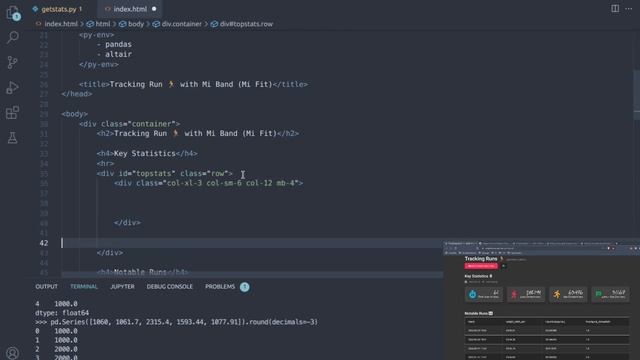Click the PROBLEMS count badge
The image size is (640, 360).
[244, 287]
